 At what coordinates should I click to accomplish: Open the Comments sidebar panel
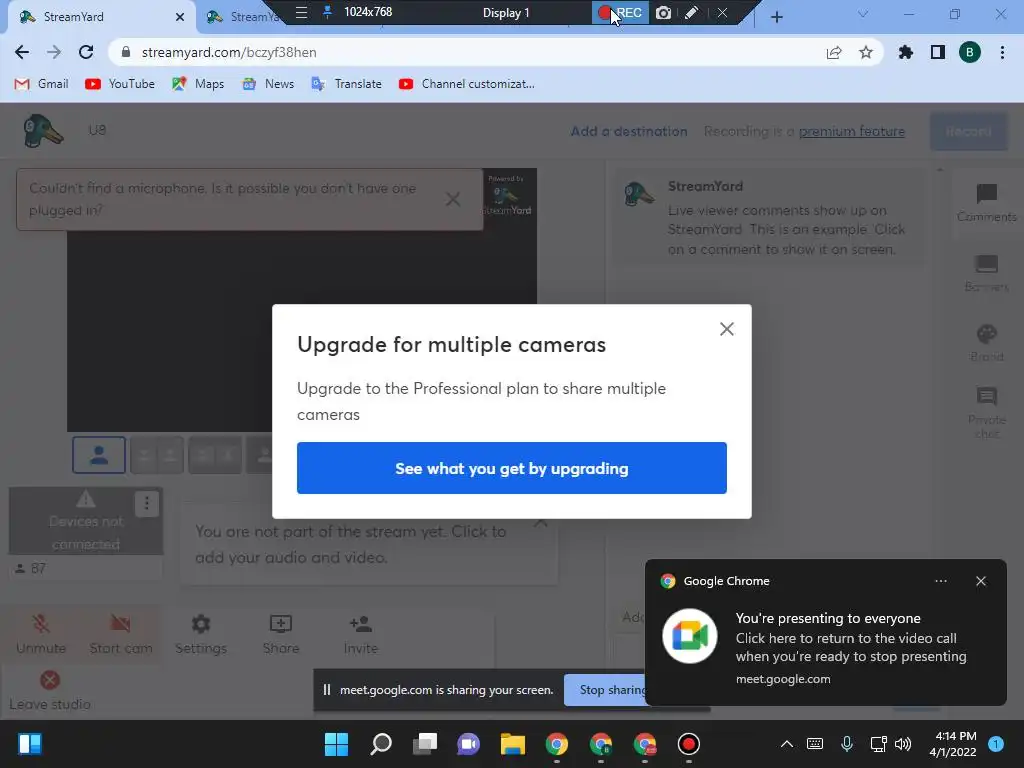tap(986, 203)
